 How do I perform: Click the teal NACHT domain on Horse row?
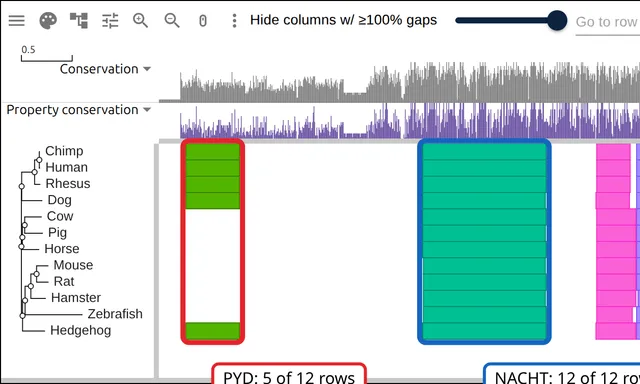tap(484, 249)
